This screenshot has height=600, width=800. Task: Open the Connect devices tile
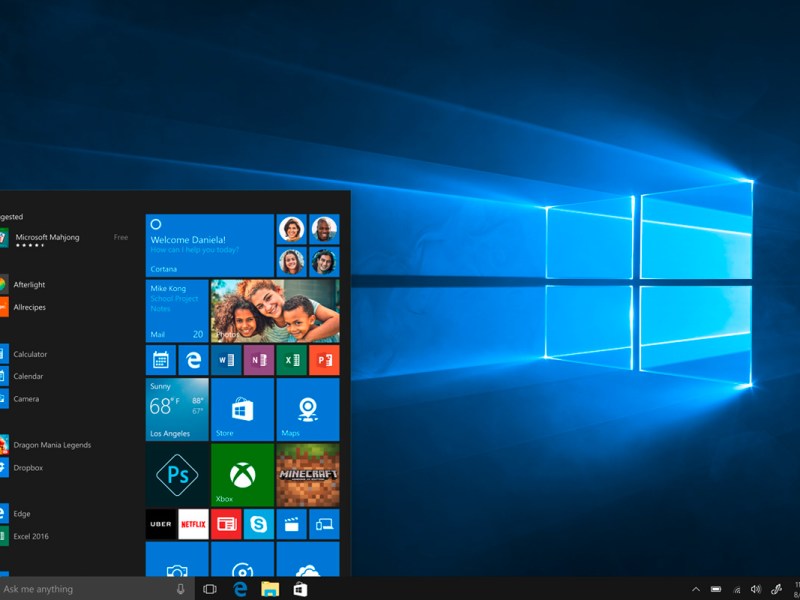coord(324,524)
